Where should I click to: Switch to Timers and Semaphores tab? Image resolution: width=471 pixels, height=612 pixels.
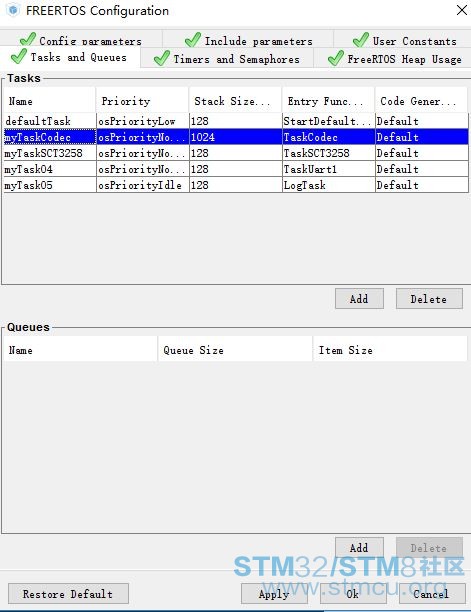[x=227, y=59]
